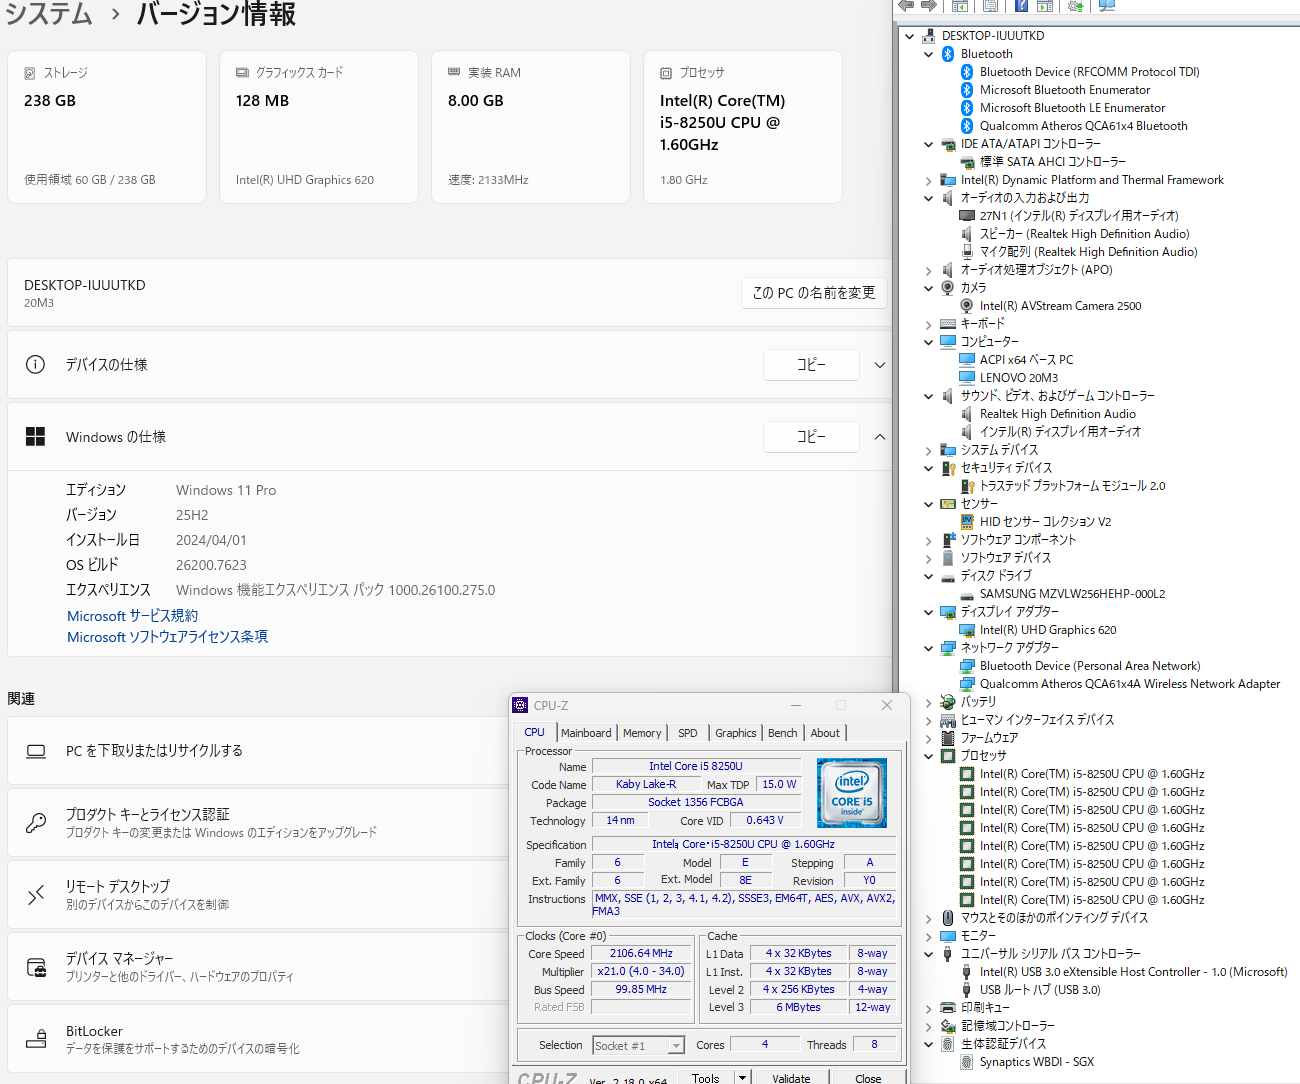
Task: Open the Socket #1 selection dropdown
Action: coord(676,1046)
